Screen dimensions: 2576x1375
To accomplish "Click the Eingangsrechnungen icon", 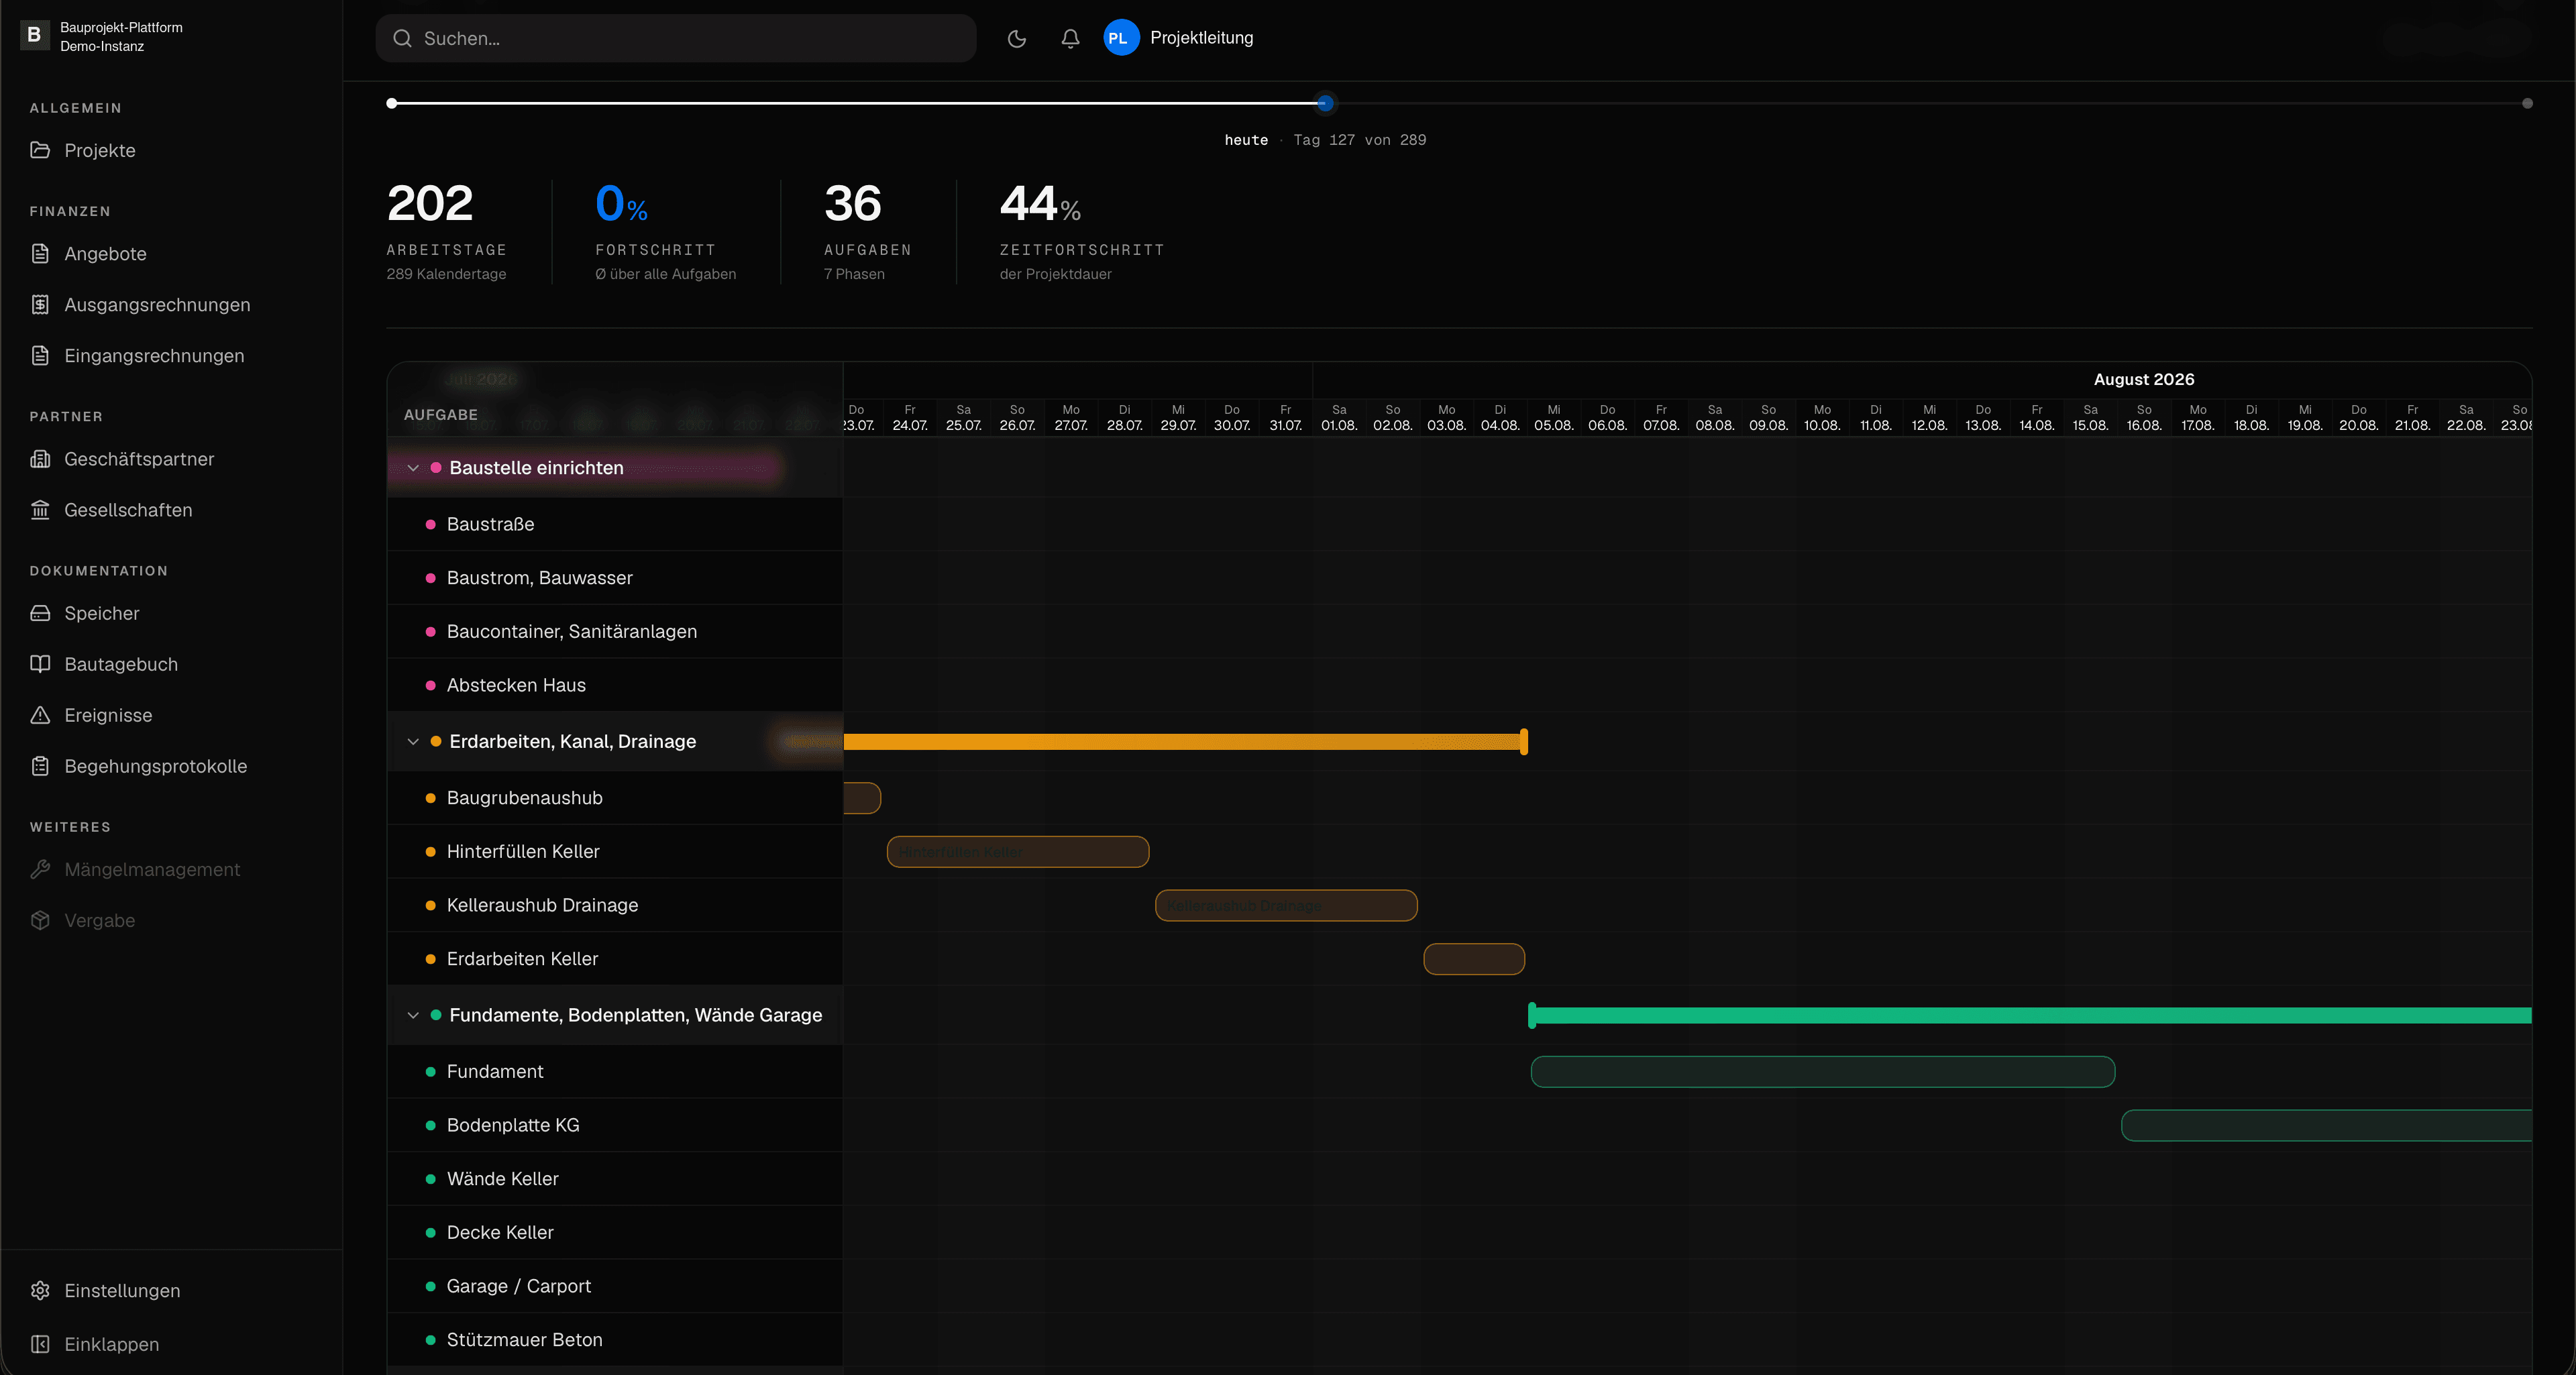I will [x=40, y=355].
